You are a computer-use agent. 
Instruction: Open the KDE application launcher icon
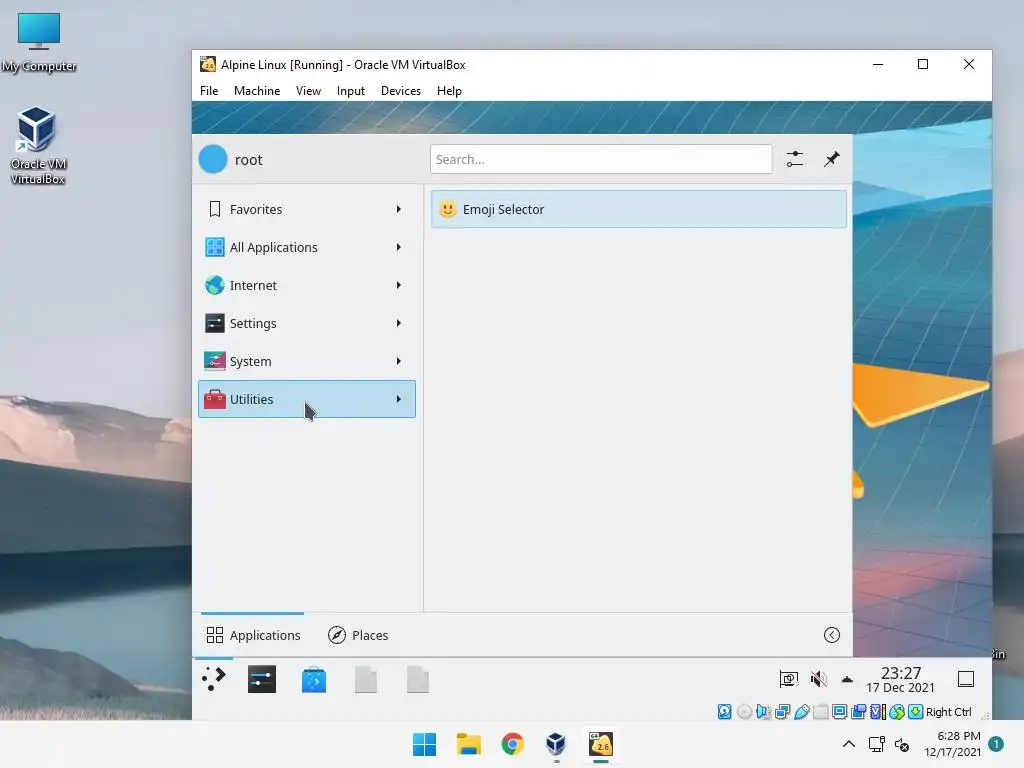[214, 679]
